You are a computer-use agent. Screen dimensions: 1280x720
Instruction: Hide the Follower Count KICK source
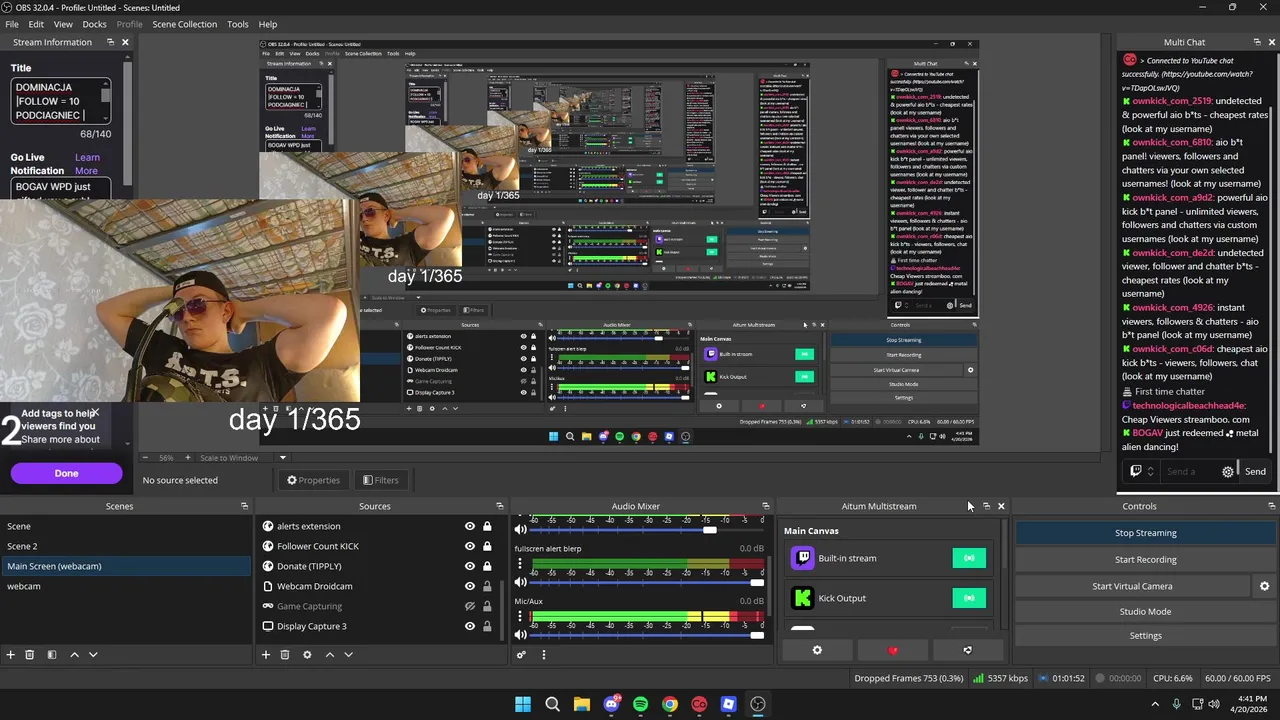[470, 546]
